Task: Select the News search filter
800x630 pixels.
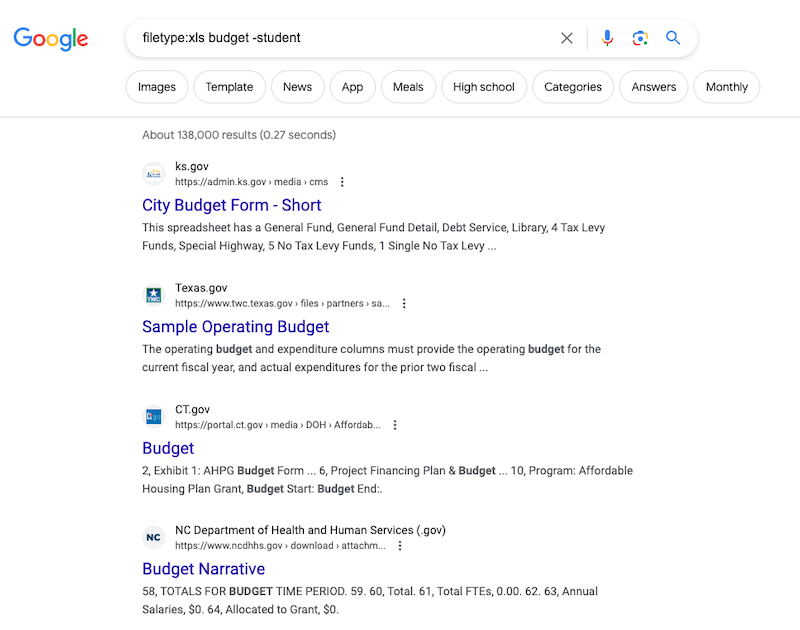Action: click(x=297, y=87)
